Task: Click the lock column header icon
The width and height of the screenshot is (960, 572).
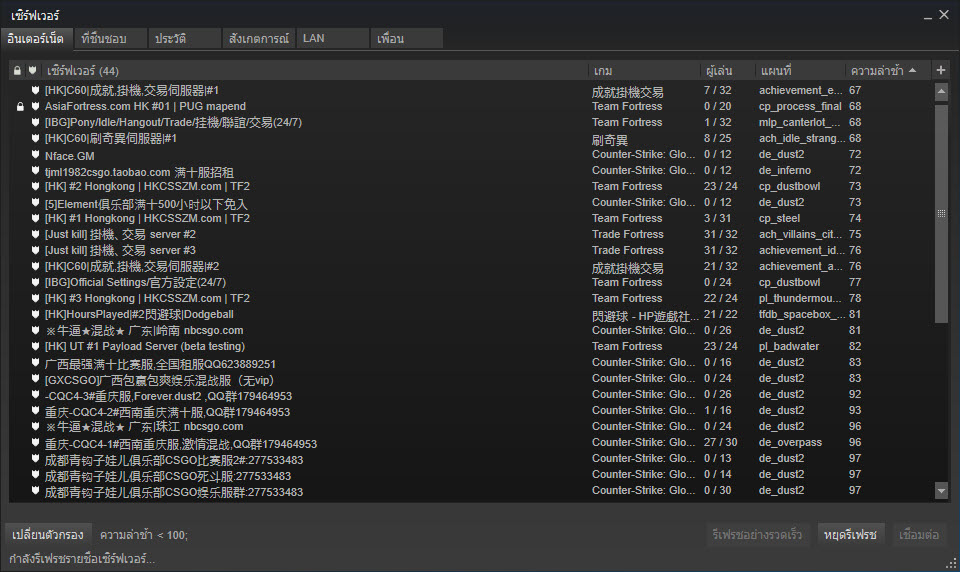Action: (x=17, y=71)
